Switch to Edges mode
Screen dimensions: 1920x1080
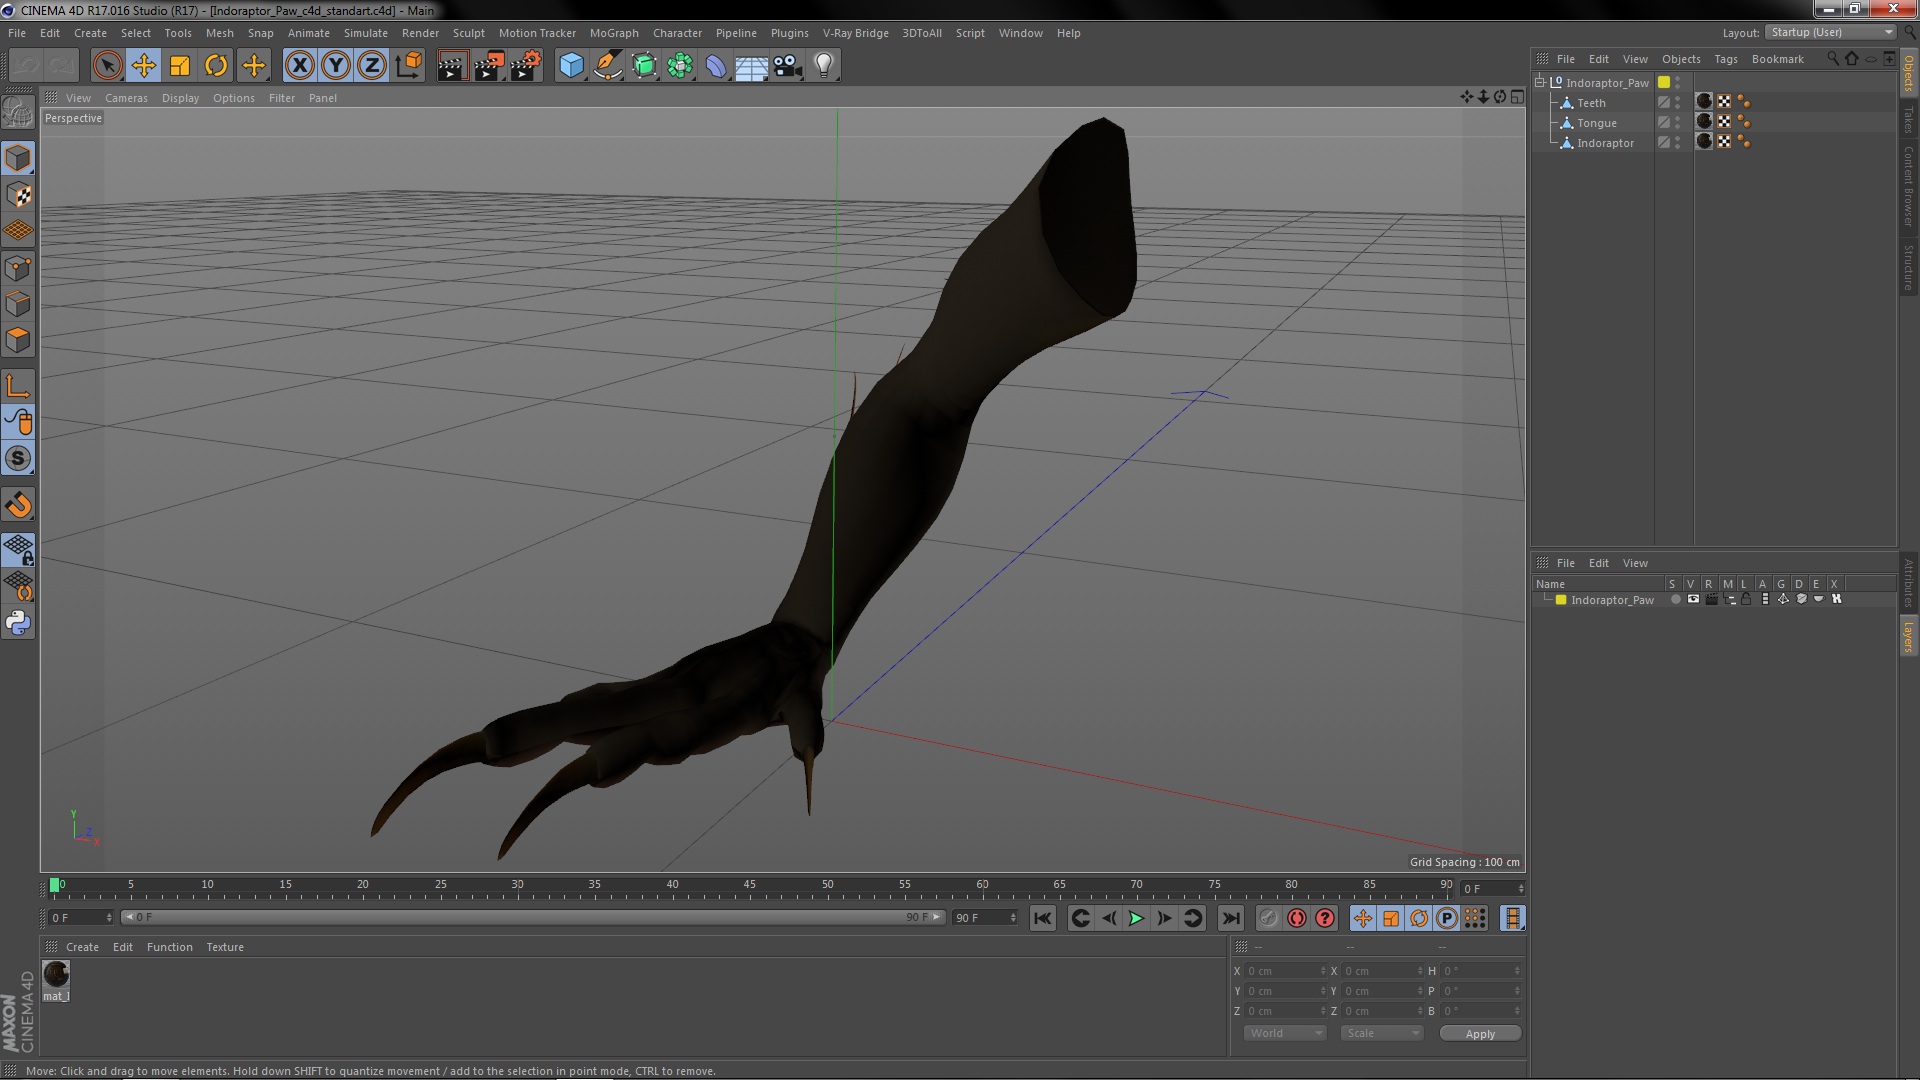(x=18, y=304)
